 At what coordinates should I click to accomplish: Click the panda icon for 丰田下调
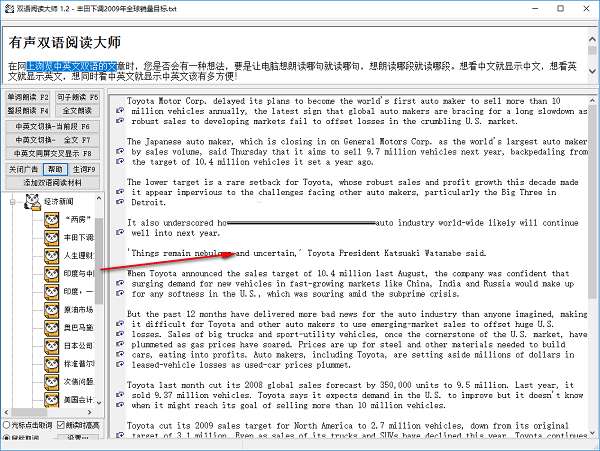(x=51, y=238)
